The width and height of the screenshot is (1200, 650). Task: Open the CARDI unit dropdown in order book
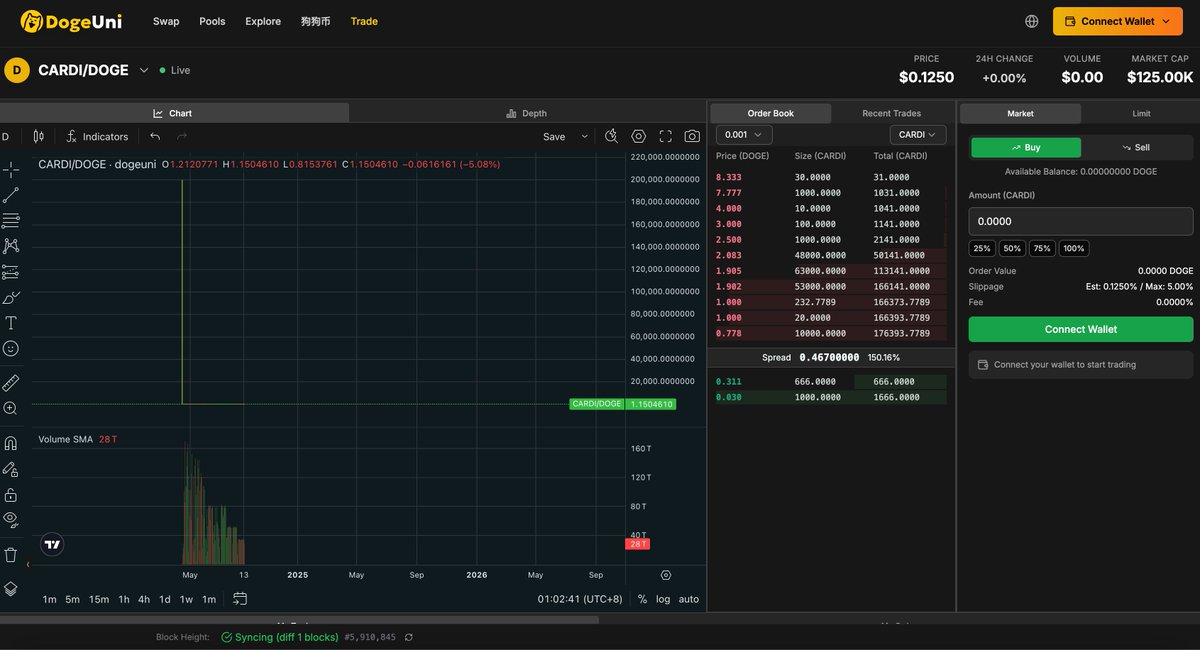point(918,134)
